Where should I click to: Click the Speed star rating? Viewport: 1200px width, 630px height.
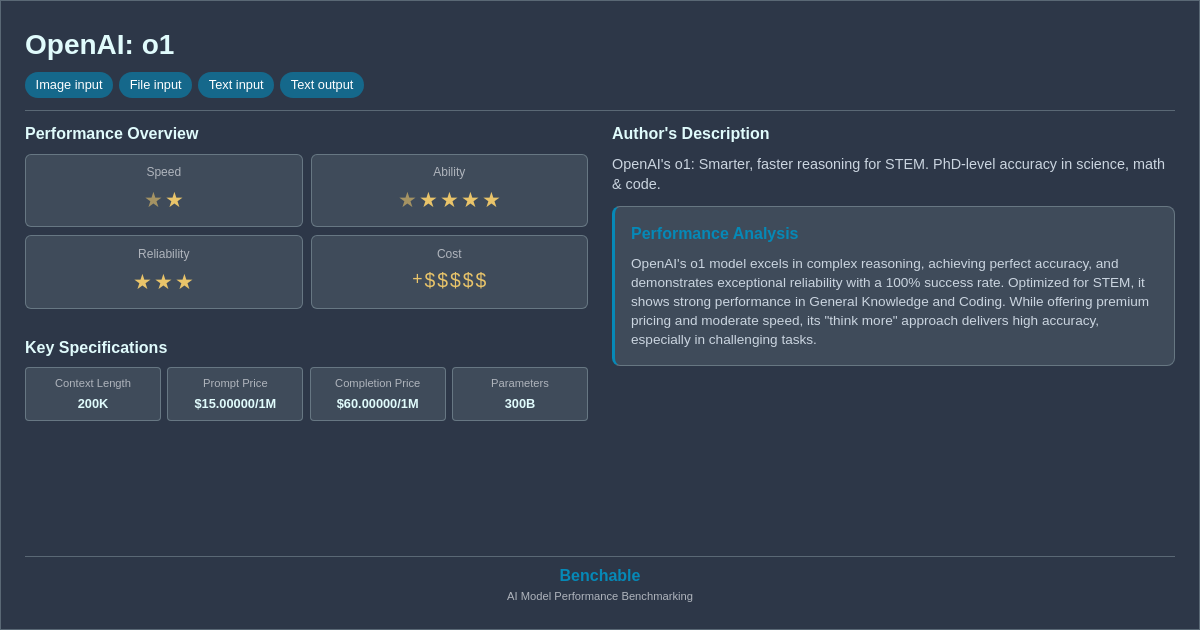[164, 199]
